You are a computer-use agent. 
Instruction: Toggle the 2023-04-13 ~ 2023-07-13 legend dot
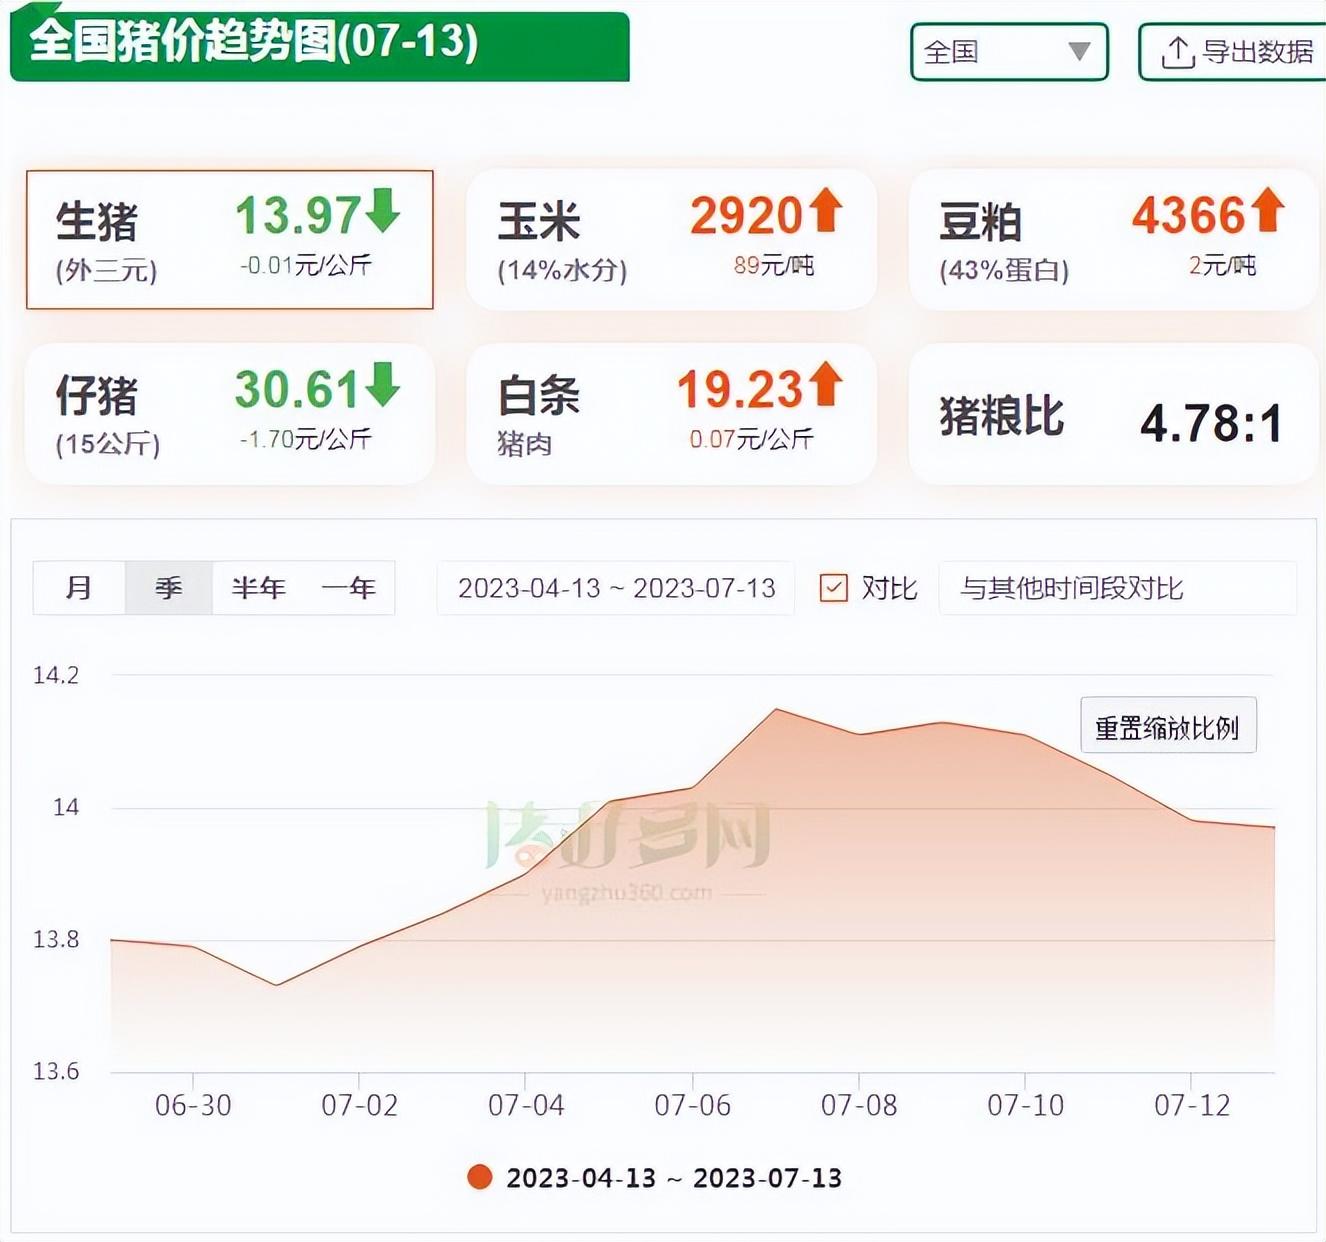(480, 1177)
